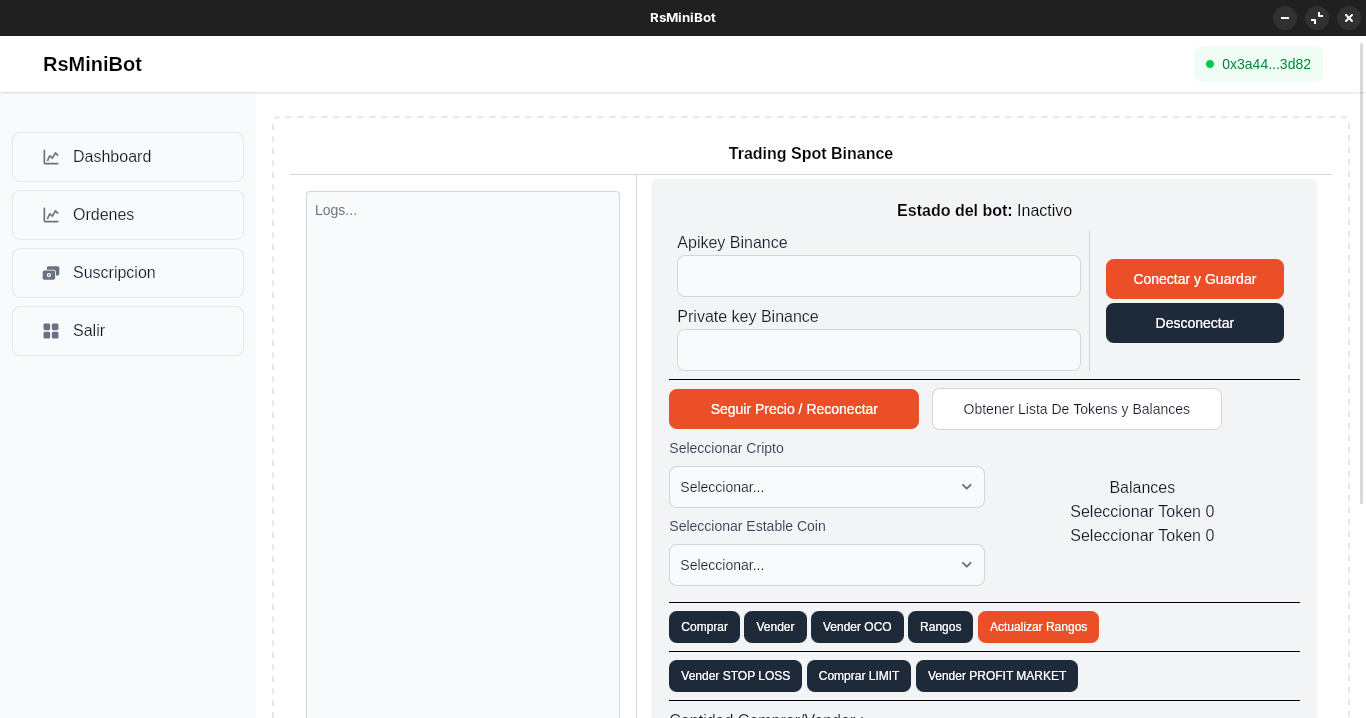Focus the Apikey Binance input field

[878, 276]
